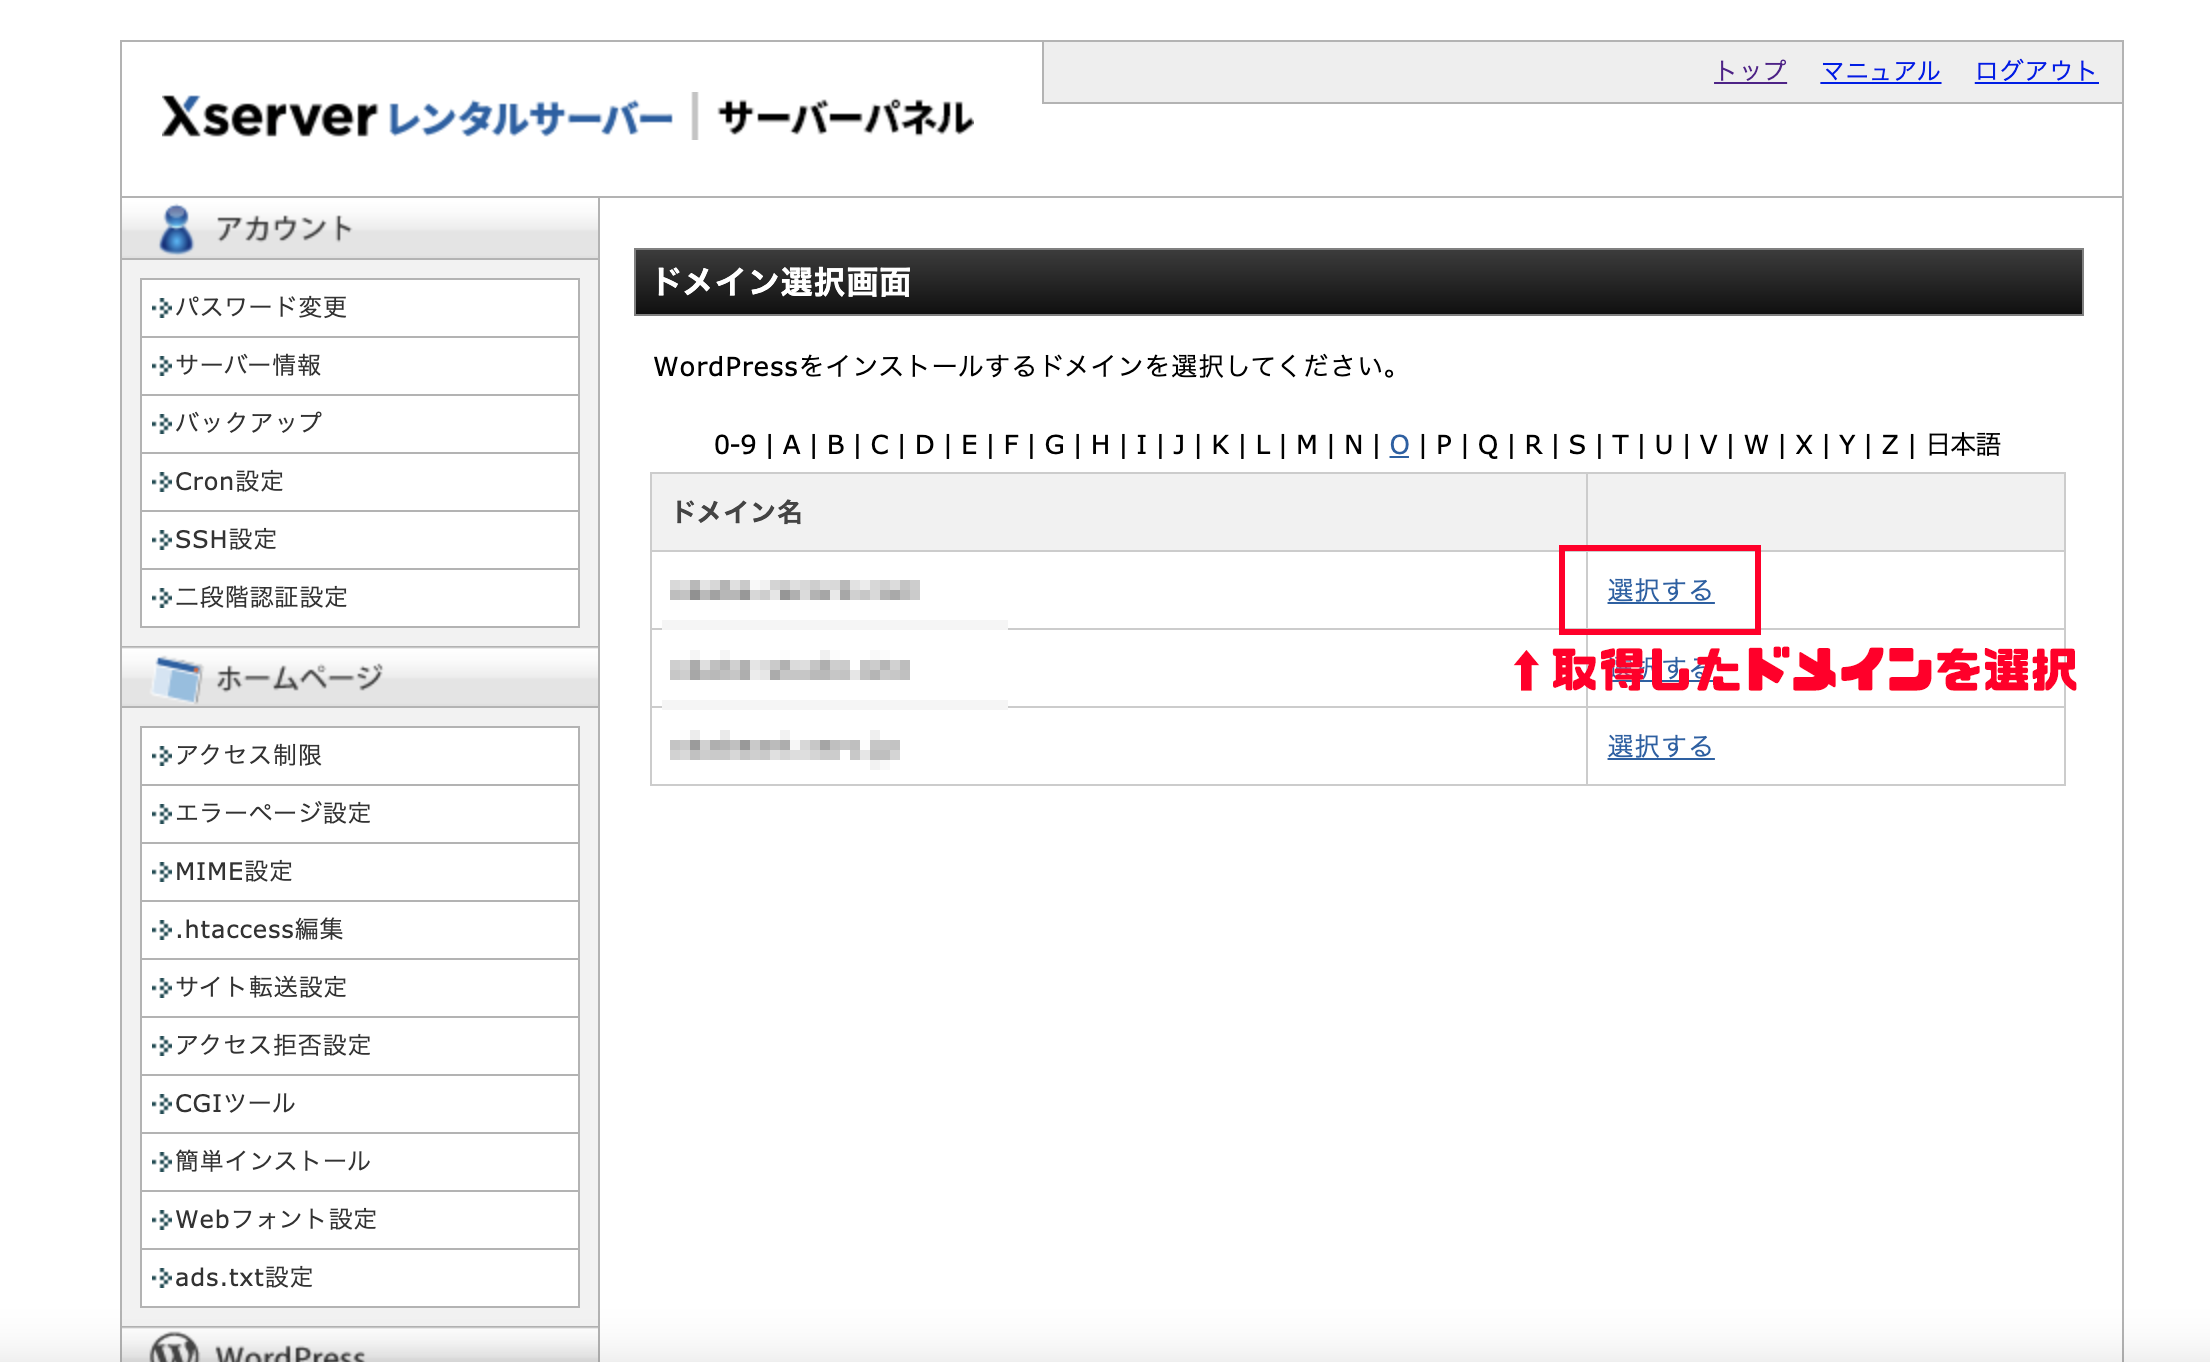Open アクセス制限 settings
Image resolution: width=2210 pixels, height=1362 pixels.
(248, 755)
